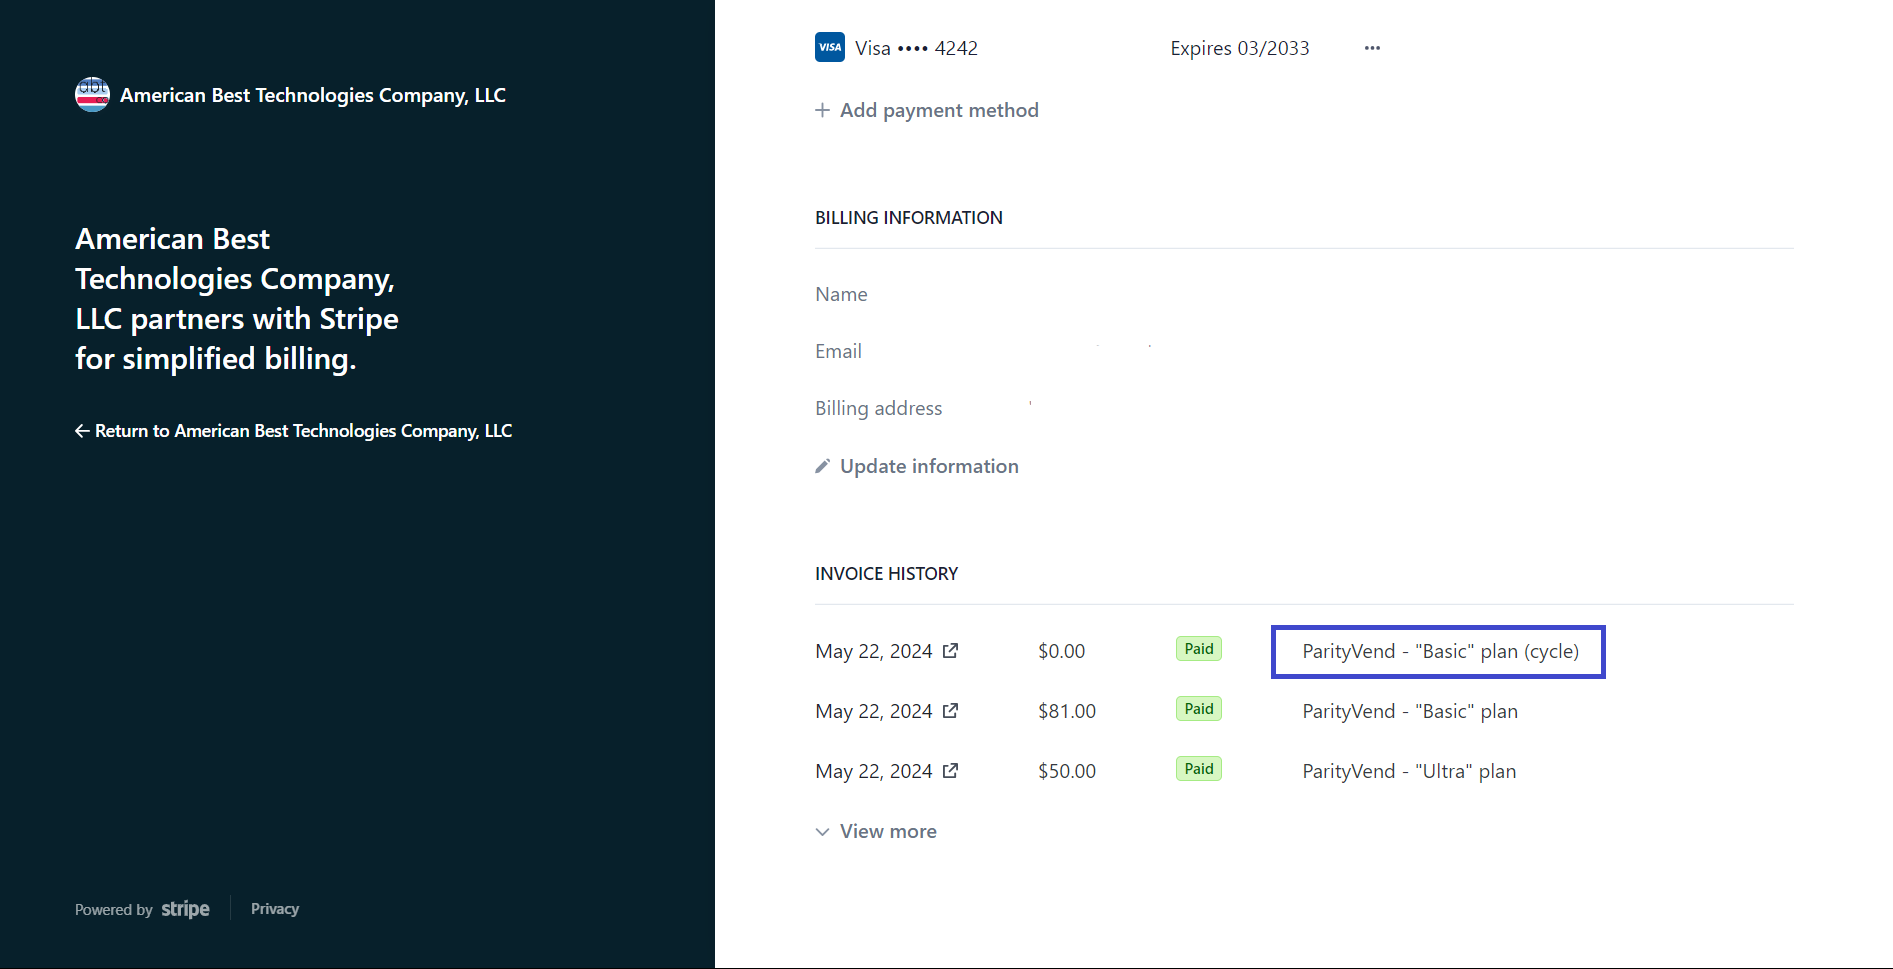Select the Visa •••• 4242 card text
This screenshot has height=969, width=1893.
click(916, 48)
